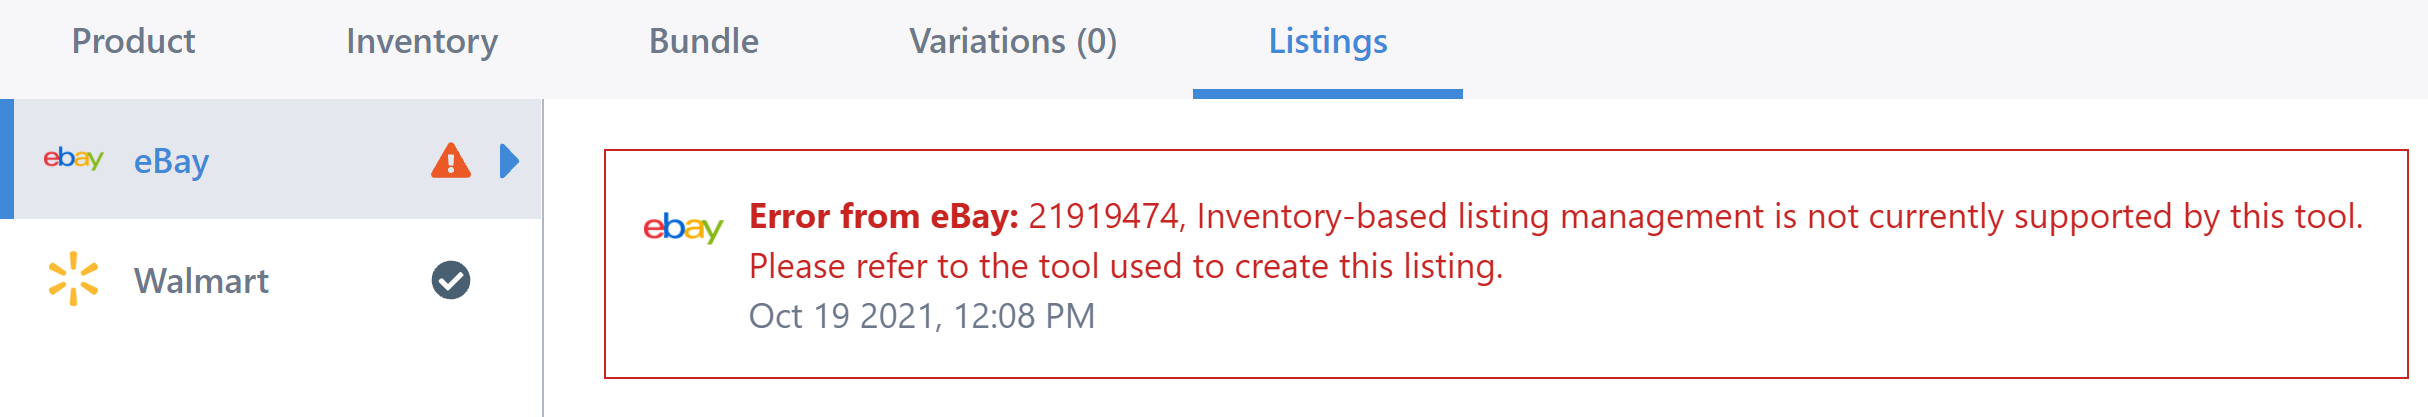The height and width of the screenshot is (417, 2428).
Task: Click the eBay logo in the sidebar
Action: coord(73,158)
